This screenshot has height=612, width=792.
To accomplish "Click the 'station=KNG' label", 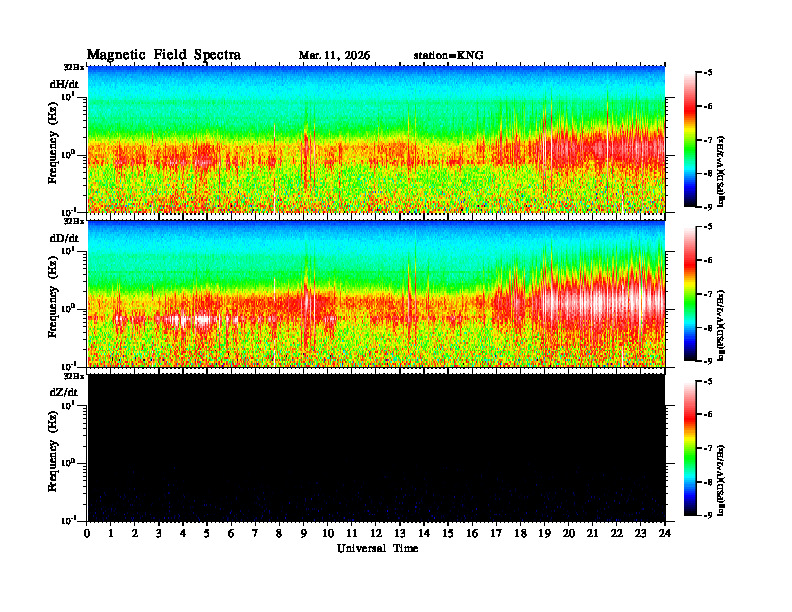I will point(449,56).
